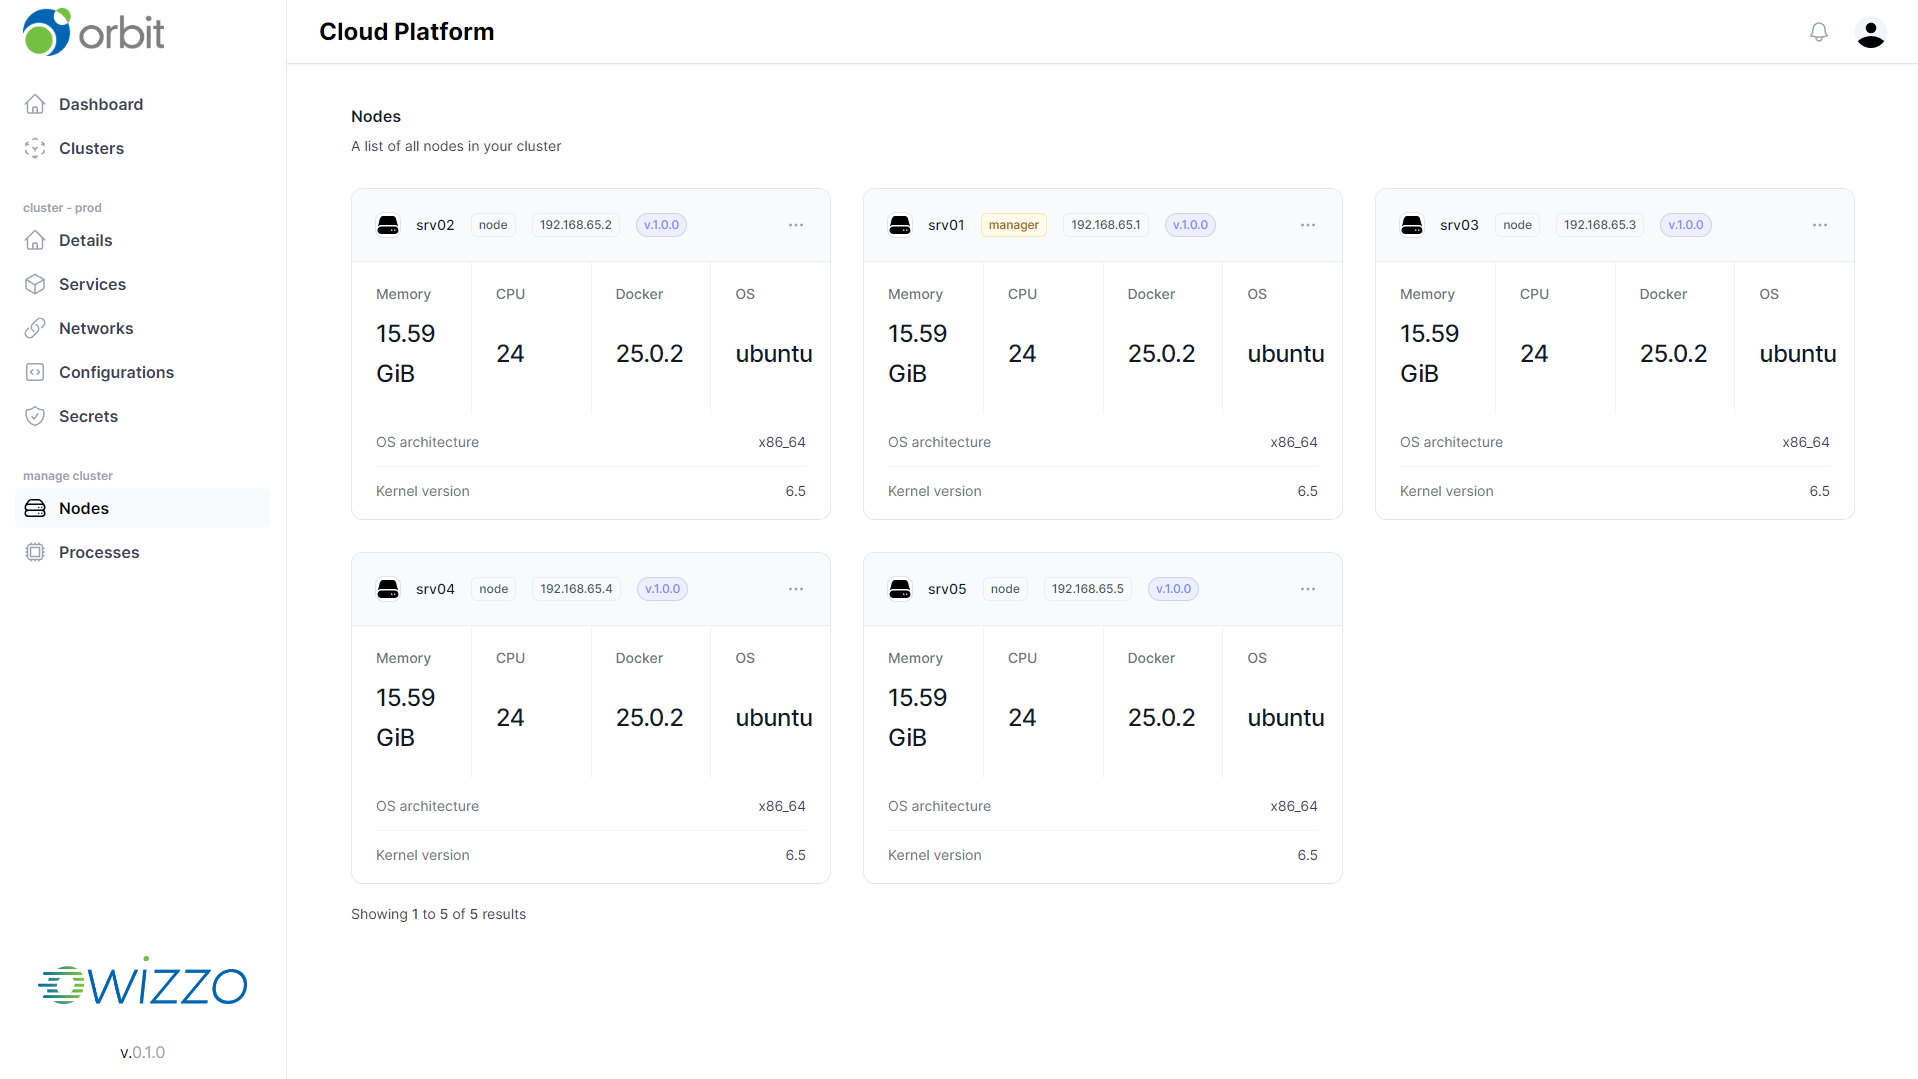Click the srv02 node name
The image size is (1918, 1079).
point(435,225)
